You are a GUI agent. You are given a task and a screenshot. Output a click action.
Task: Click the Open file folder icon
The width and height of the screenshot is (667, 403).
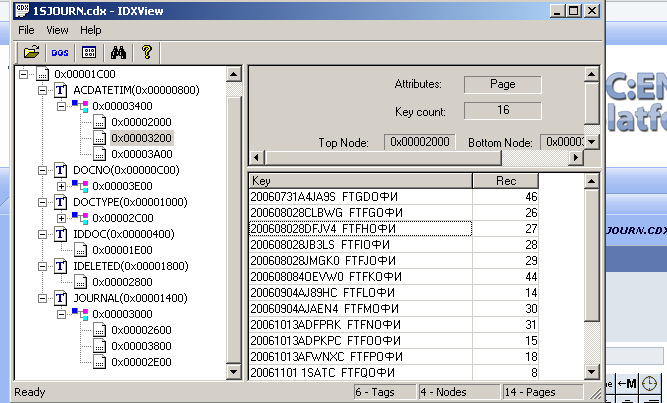31,51
